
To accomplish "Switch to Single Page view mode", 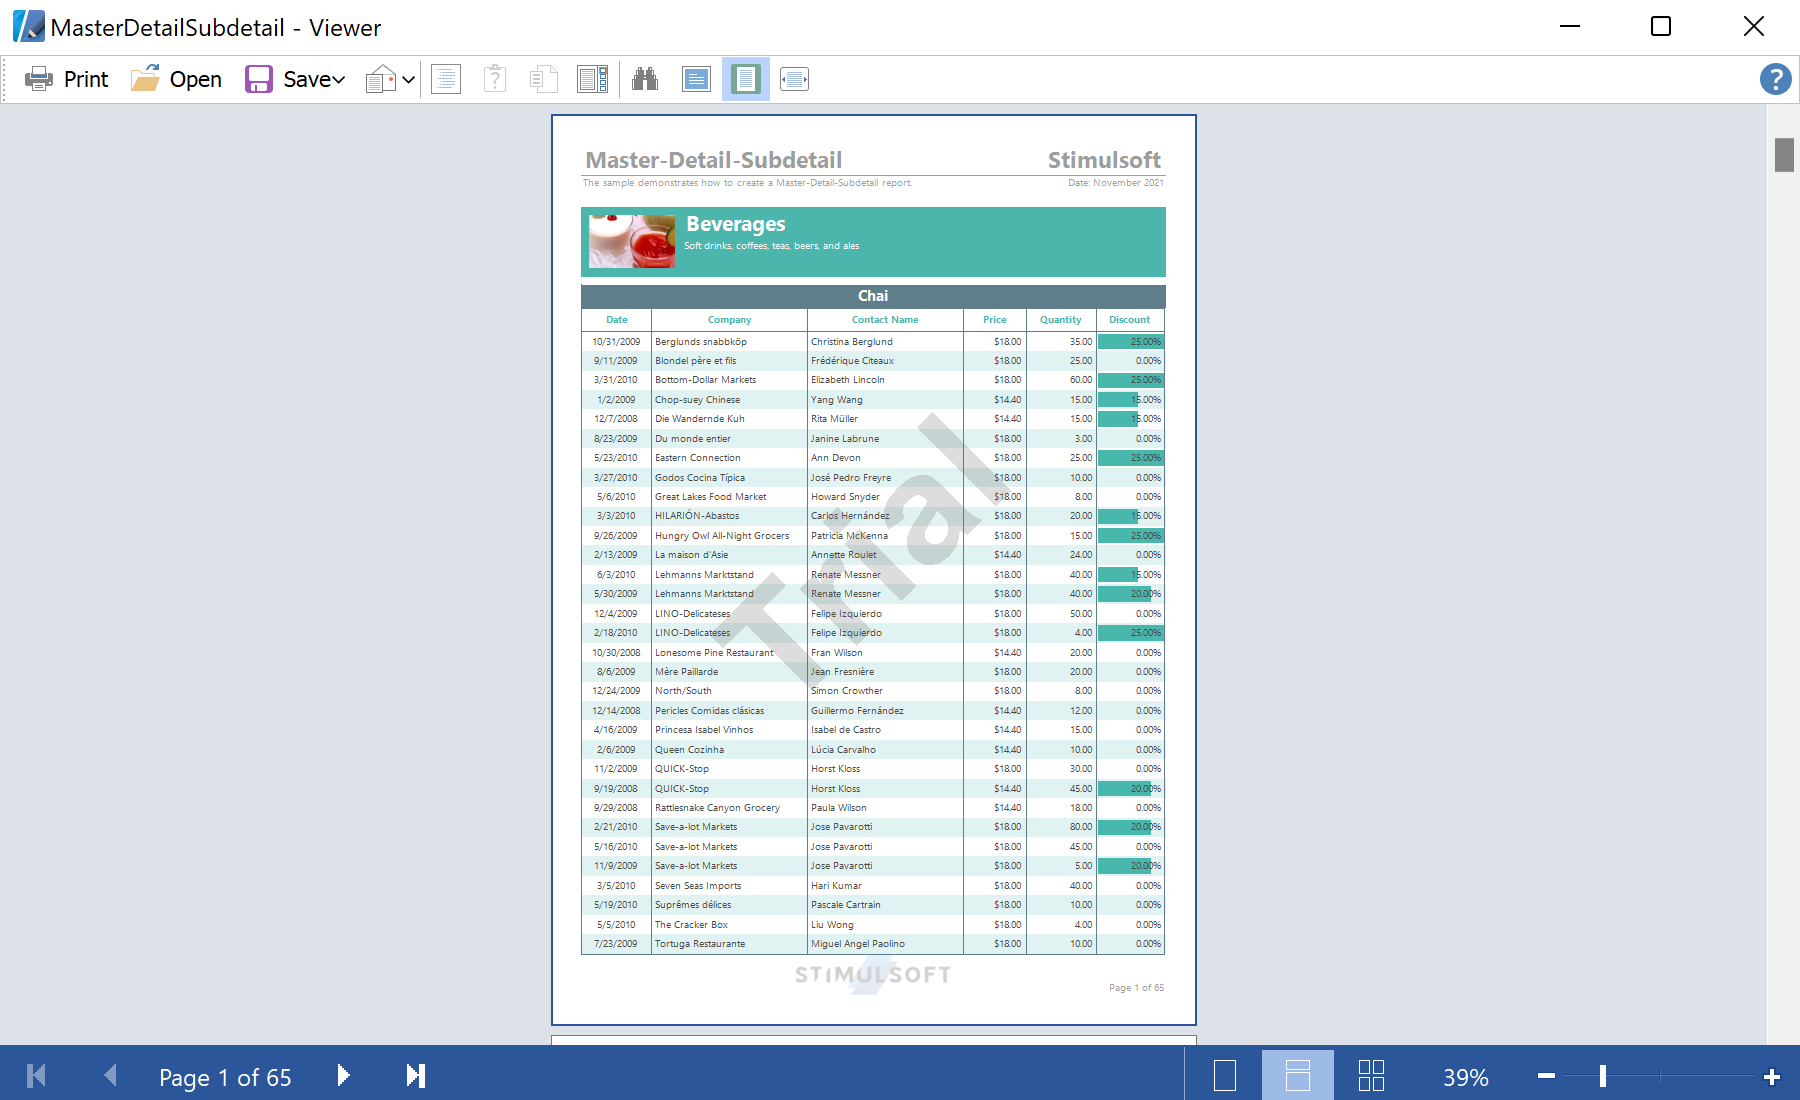I will click(1224, 1076).
